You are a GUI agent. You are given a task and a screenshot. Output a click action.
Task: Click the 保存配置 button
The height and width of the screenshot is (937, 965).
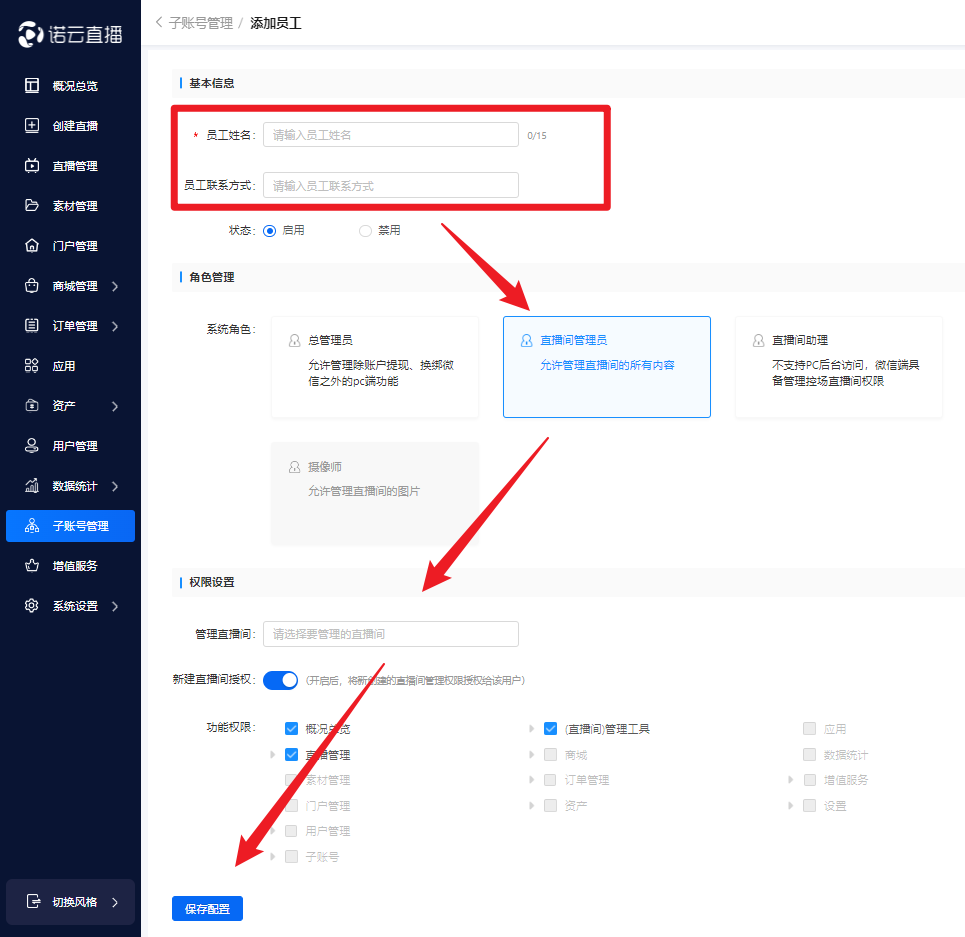207,909
